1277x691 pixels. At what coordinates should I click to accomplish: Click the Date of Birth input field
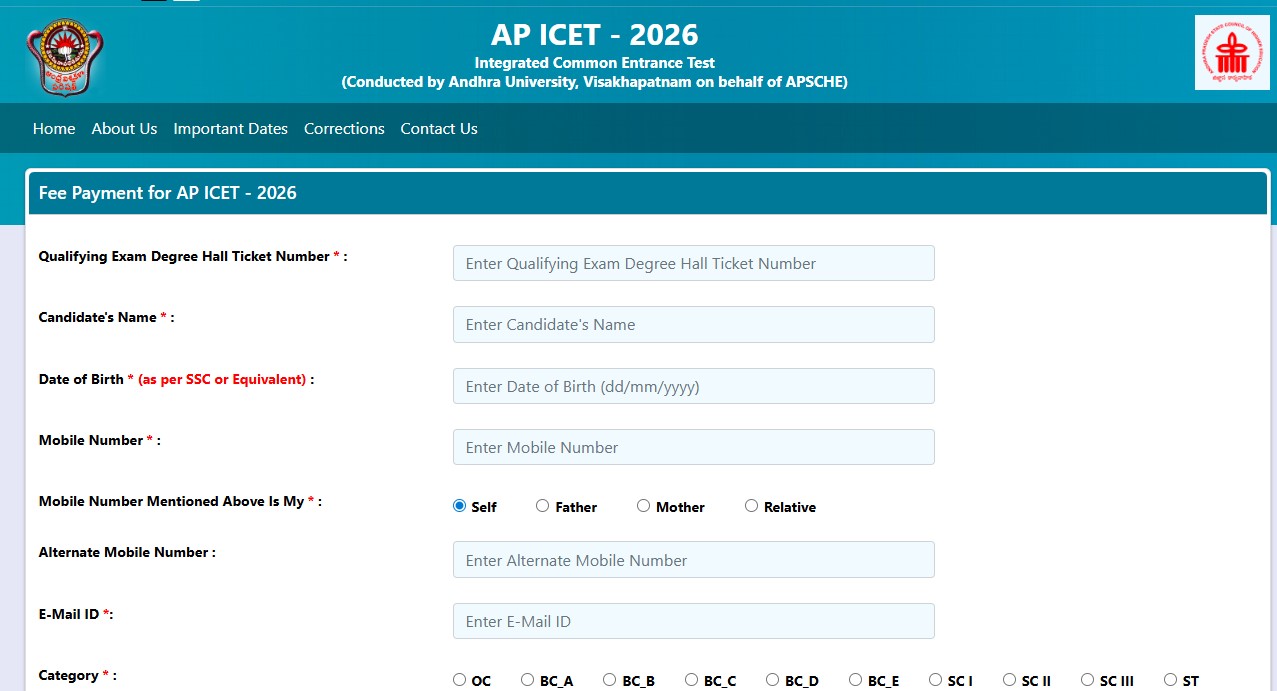pyautogui.click(x=693, y=386)
